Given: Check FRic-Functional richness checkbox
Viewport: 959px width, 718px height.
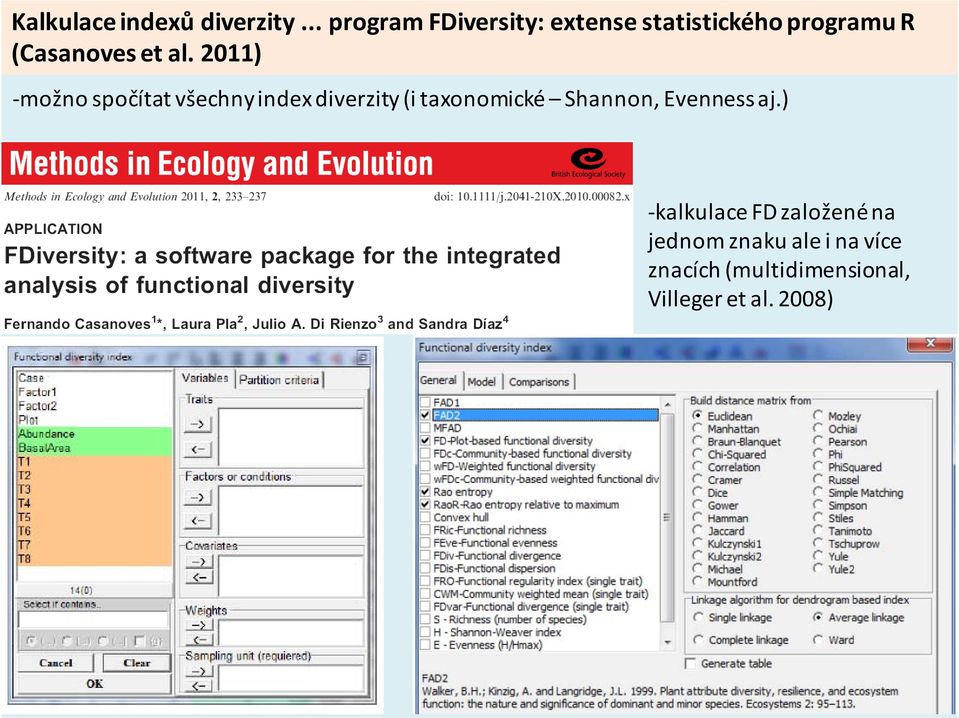Looking at the screenshot, I should click(x=425, y=530).
